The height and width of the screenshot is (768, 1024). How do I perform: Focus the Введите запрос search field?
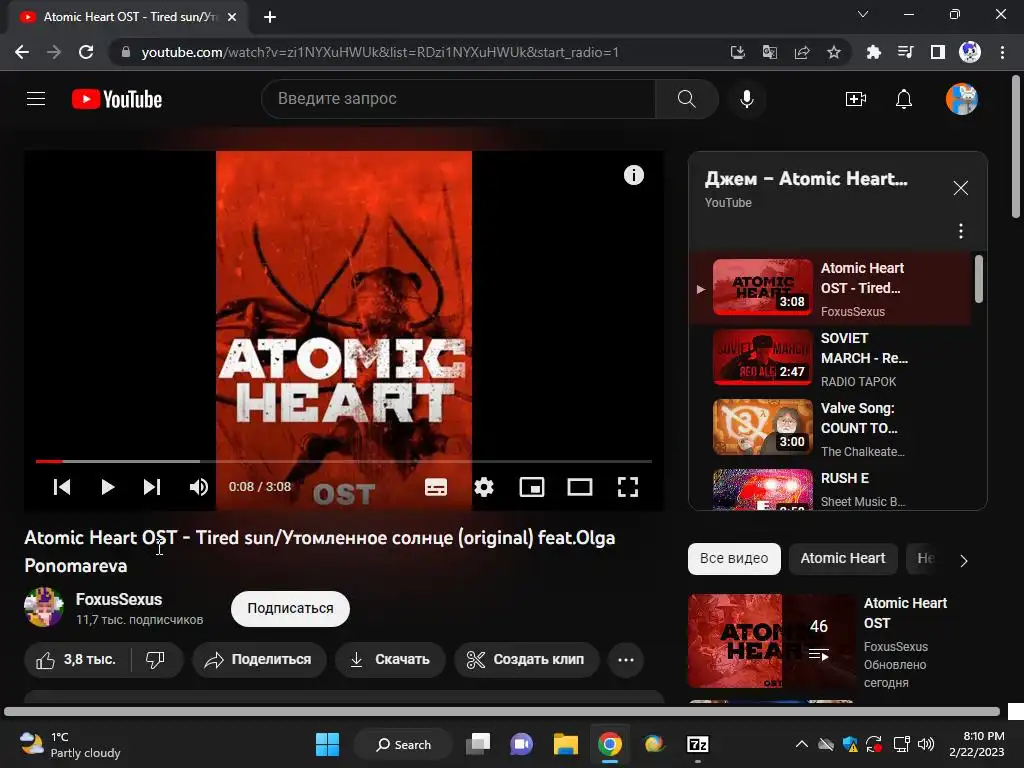[x=458, y=99]
